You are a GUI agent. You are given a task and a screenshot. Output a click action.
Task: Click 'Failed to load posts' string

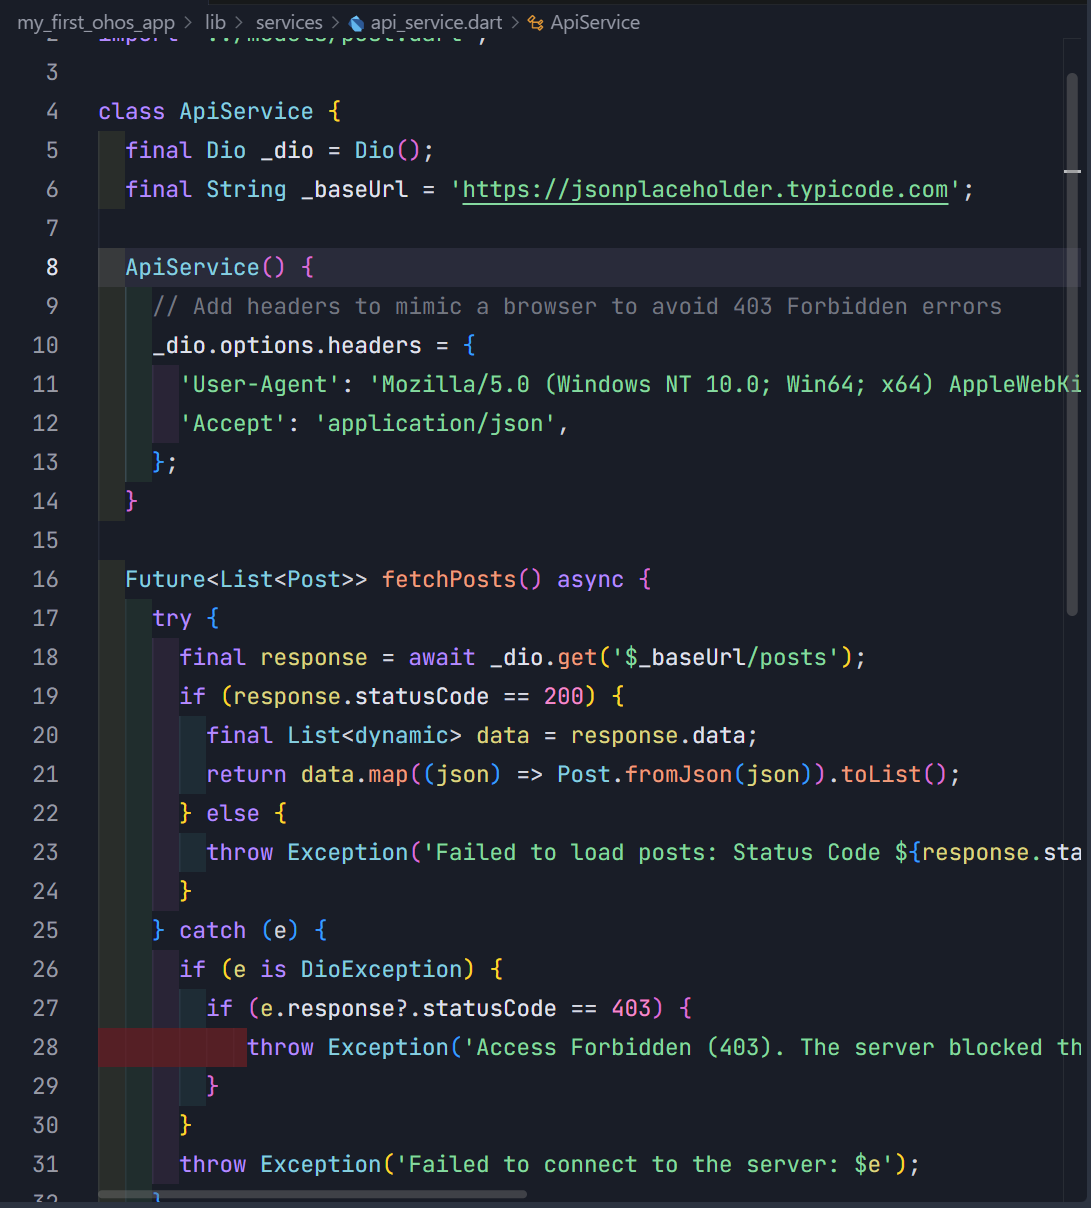(570, 852)
